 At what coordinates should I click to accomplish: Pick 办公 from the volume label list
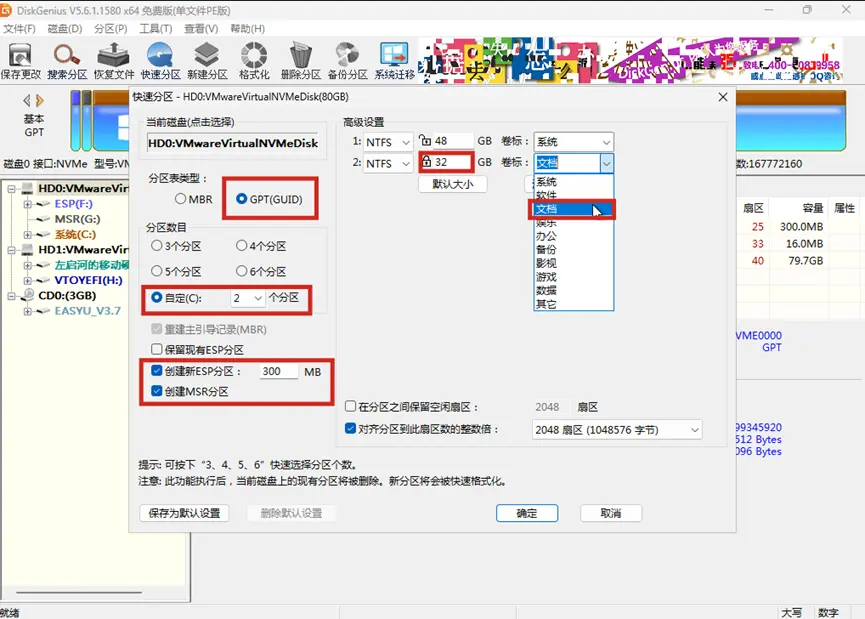pos(573,236)
